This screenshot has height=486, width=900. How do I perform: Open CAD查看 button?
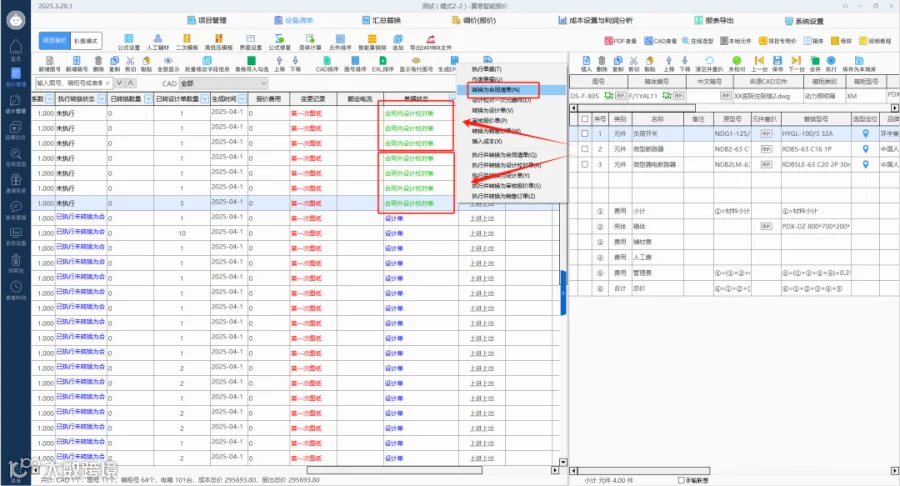point(660,41)
